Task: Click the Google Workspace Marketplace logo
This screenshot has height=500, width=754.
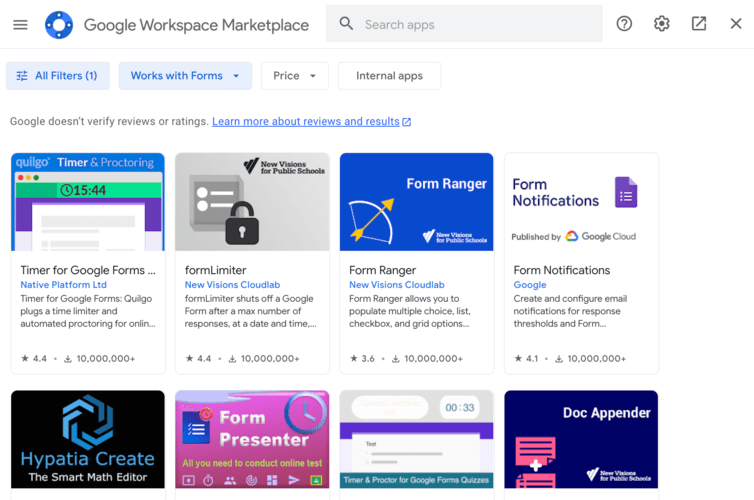Action: [x=59, y=25]
